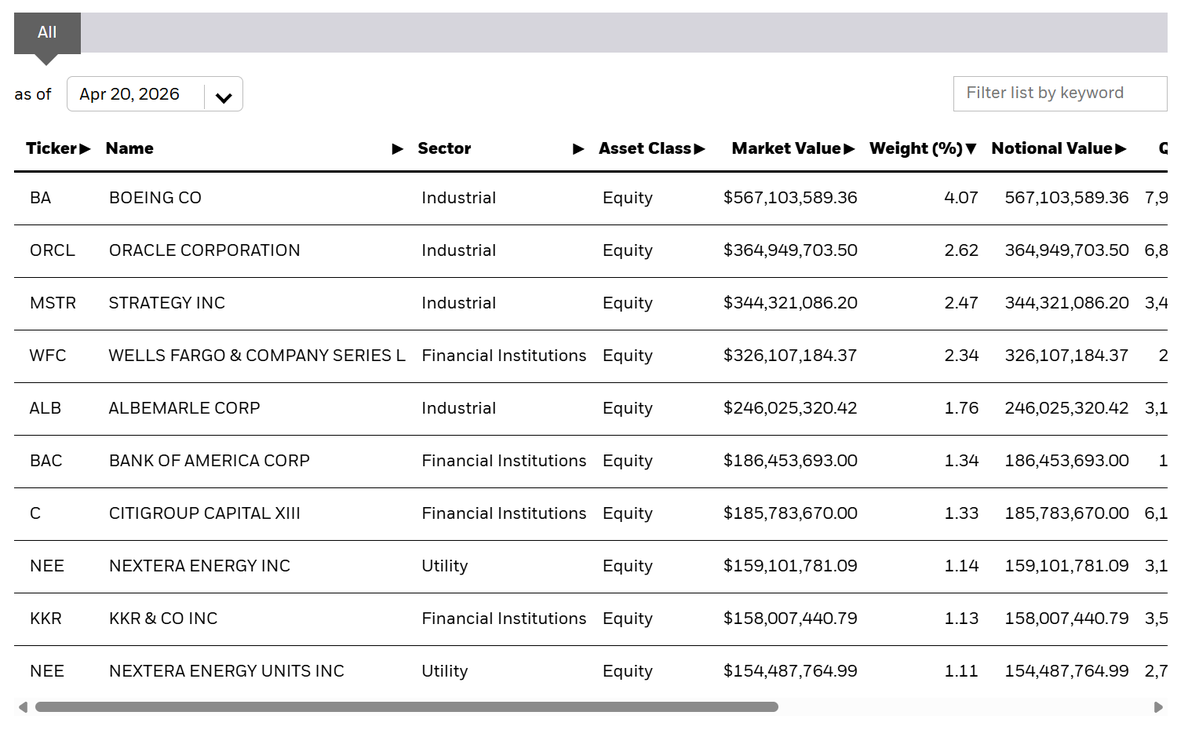The image size is (1199, 730).
Task: Click weight value 1.34
Action: [x=961, y=462]
